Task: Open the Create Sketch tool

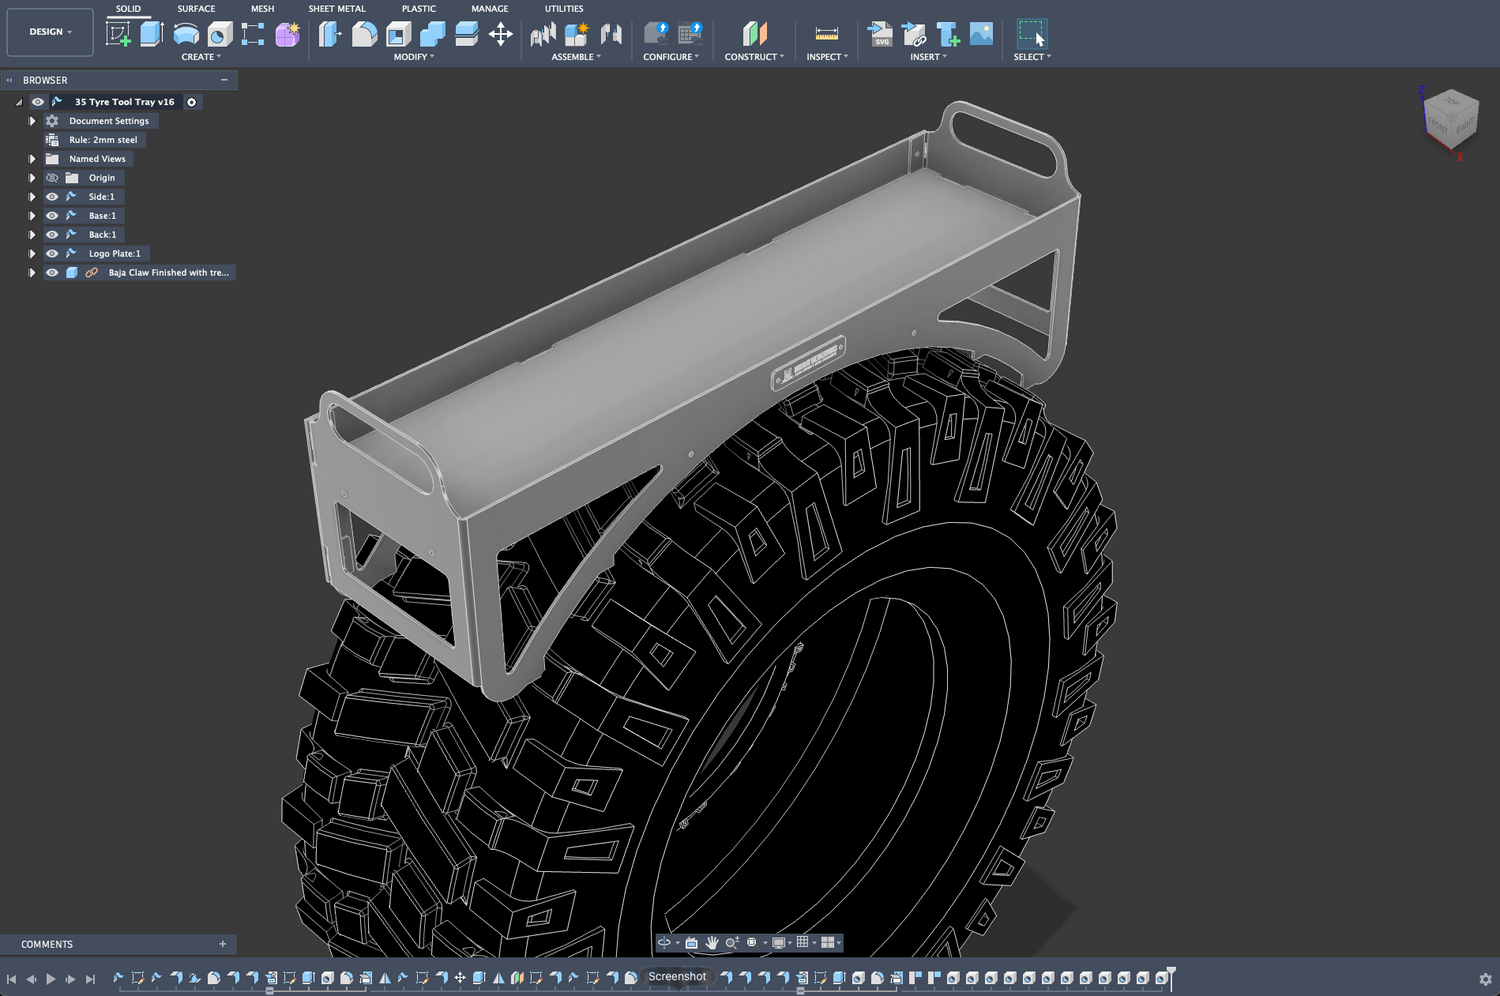Action: point(118,33)
